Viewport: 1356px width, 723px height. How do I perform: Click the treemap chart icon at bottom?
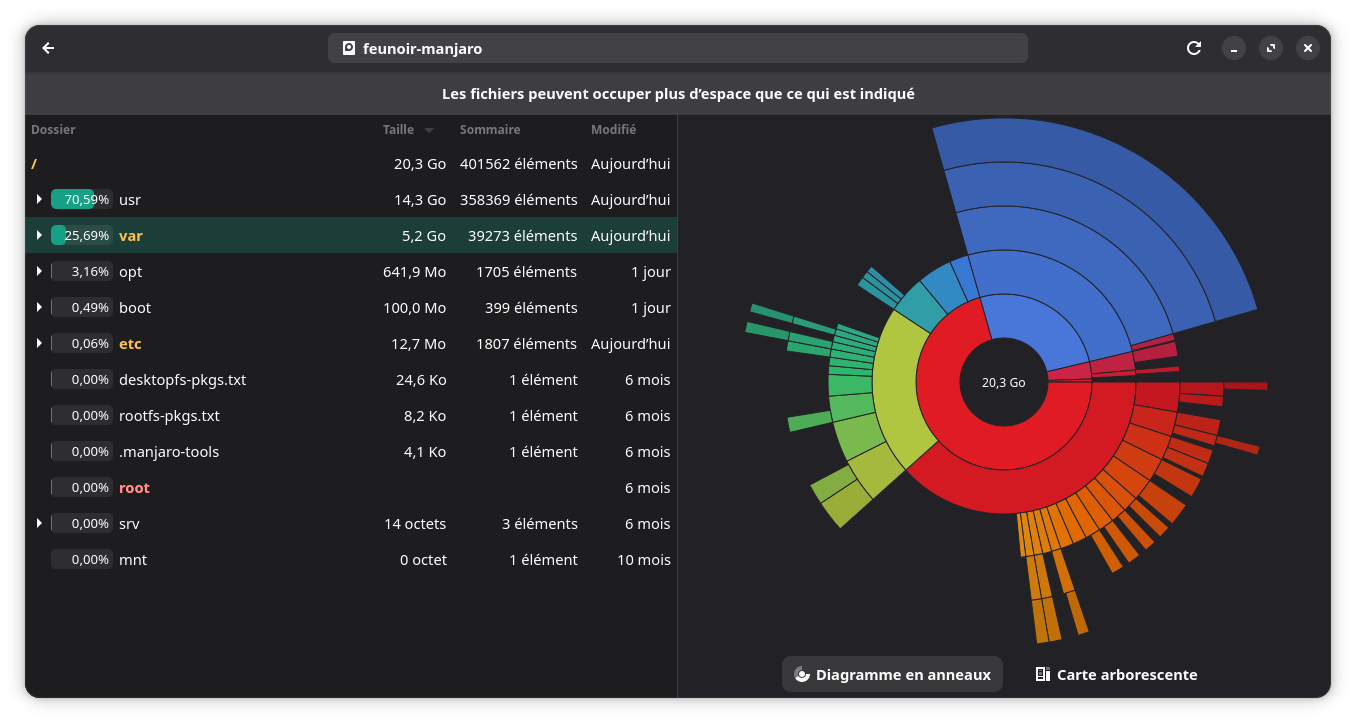[1042, 675]
